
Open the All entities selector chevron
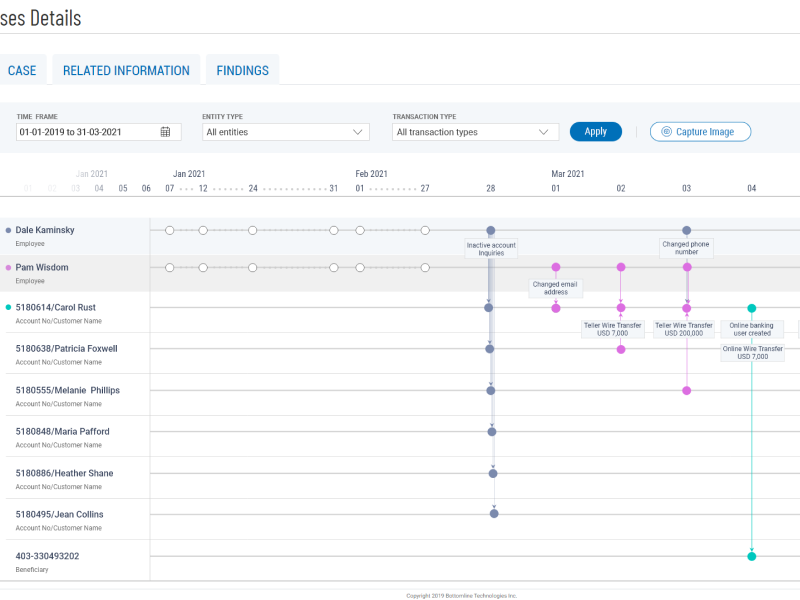point(359,131)
